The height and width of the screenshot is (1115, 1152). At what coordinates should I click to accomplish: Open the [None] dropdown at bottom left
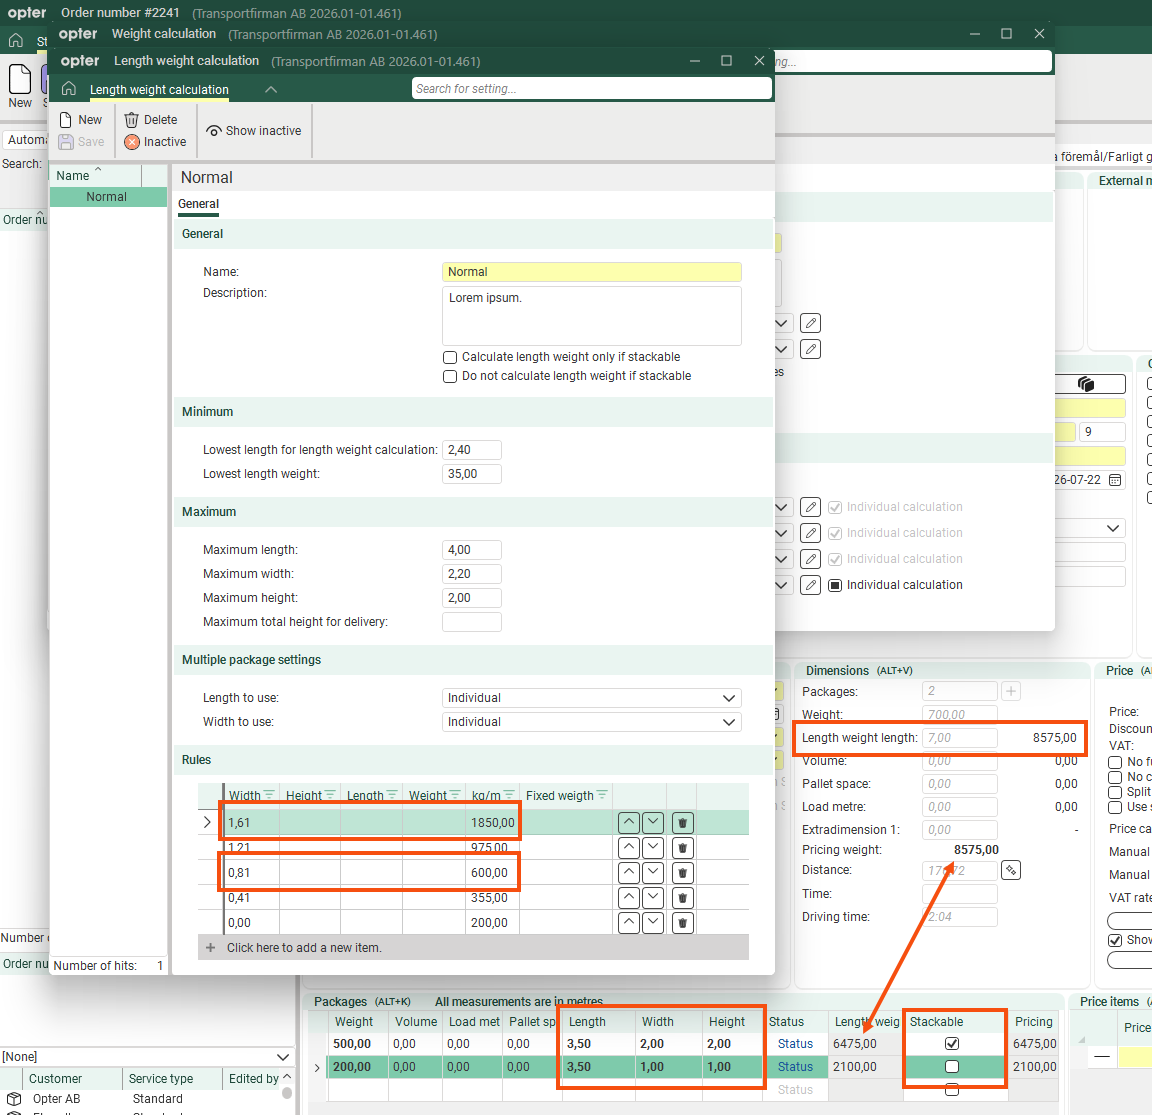283,1057
